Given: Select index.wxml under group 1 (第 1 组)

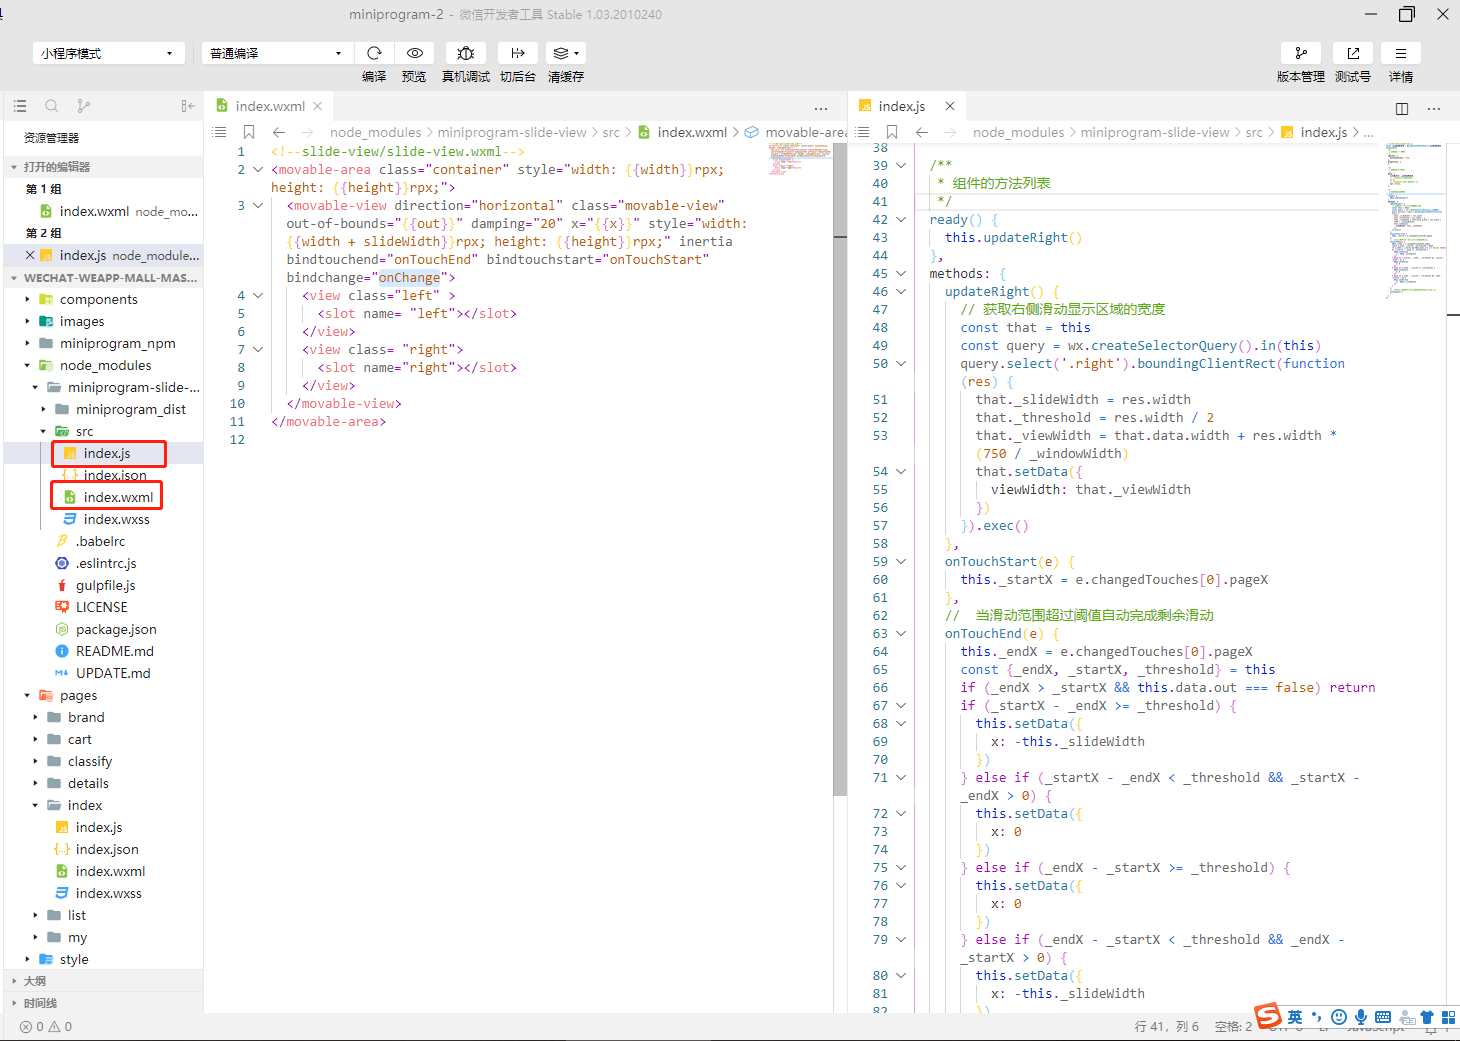Looking at the screenshot, I should coord(103,211).
